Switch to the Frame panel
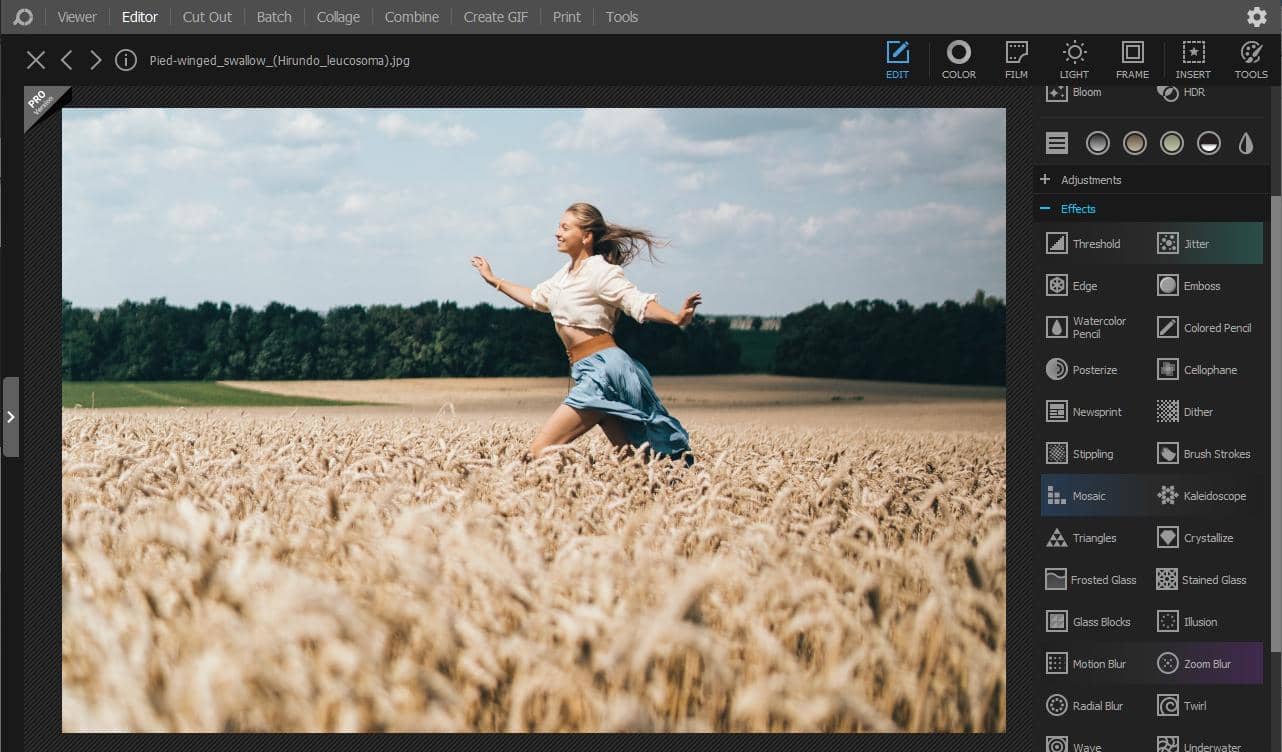The image size is (1282, 752). pos(1131,59)
